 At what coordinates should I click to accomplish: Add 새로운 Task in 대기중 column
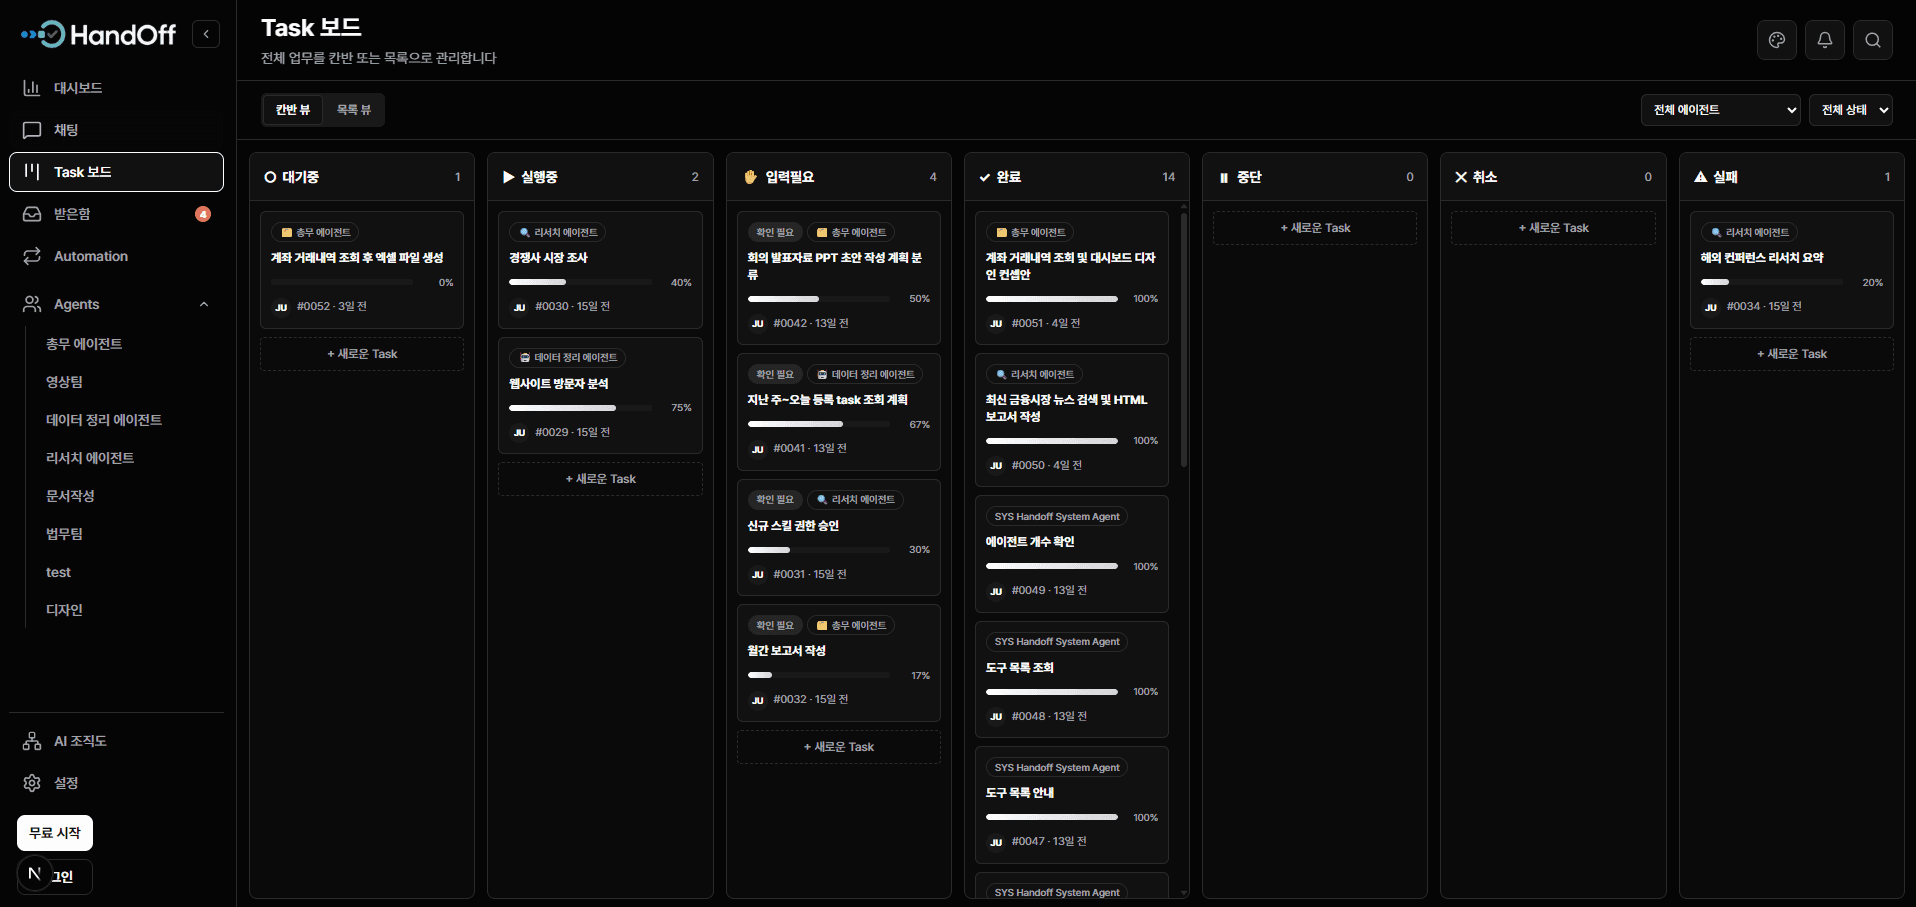362,354
